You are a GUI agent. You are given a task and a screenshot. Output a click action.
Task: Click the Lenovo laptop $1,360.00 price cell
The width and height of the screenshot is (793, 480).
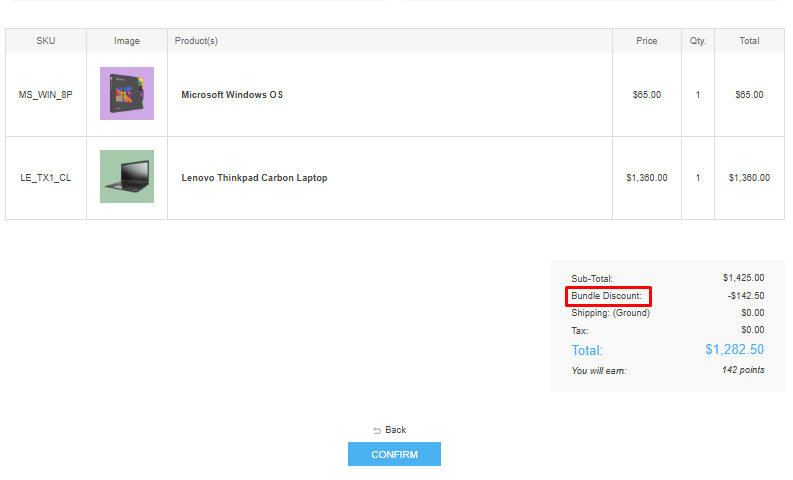pos(647,178)
